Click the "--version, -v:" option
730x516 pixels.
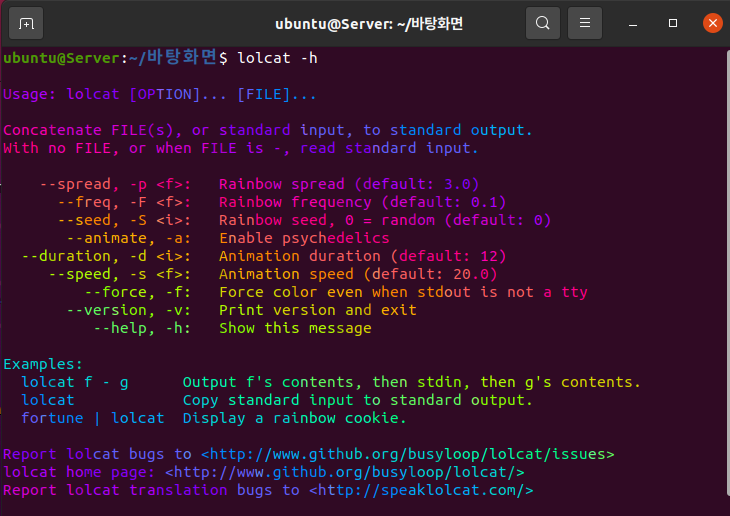128,310
